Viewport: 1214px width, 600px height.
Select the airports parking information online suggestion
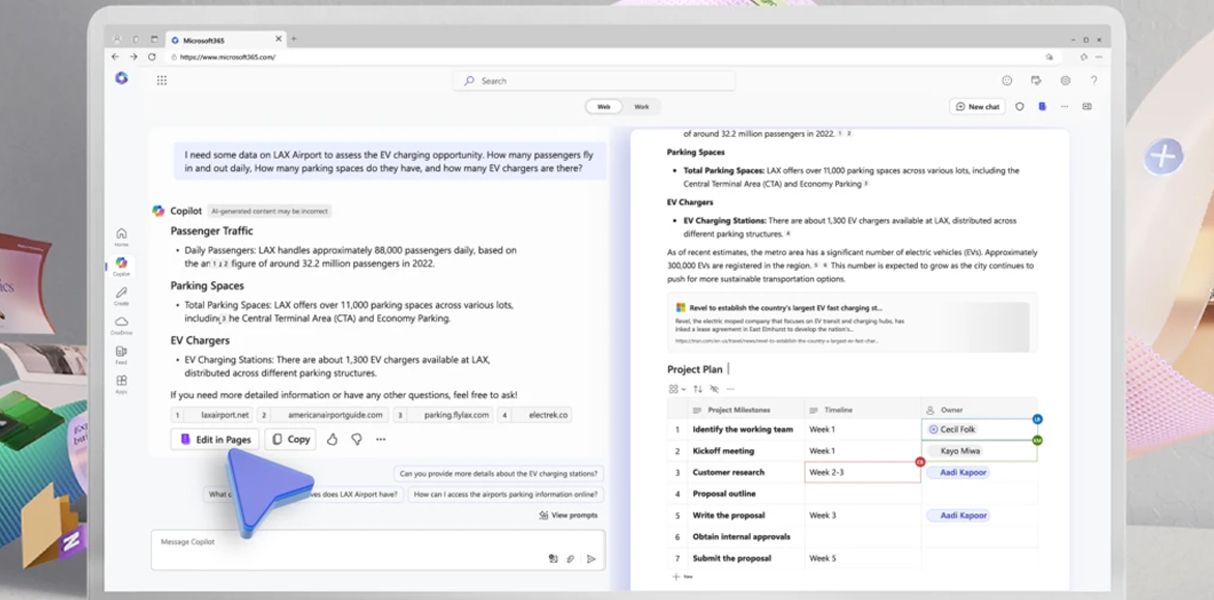pyautogui.click(x=506, y=494)
